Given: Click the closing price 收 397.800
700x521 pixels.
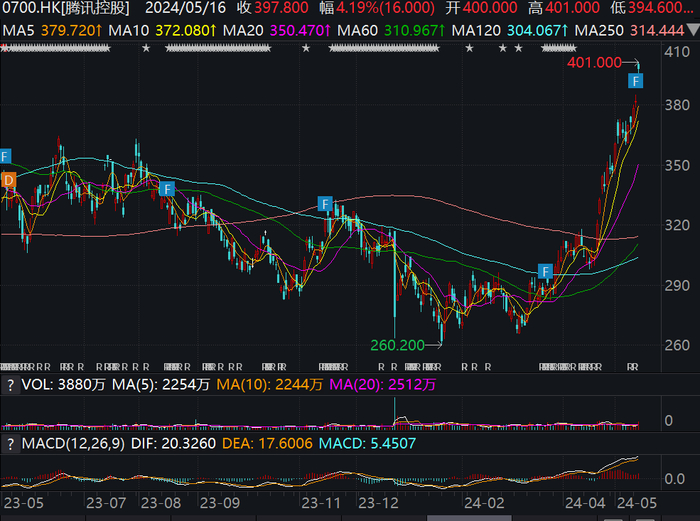Looking at the screenshot, I should pyautogui.click(x=272, y=8).
